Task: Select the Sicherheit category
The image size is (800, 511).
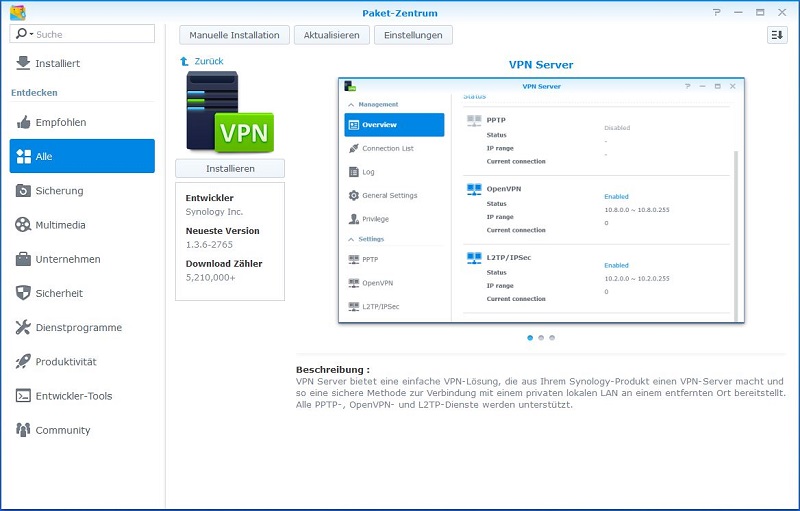Action: coord(82,293)
